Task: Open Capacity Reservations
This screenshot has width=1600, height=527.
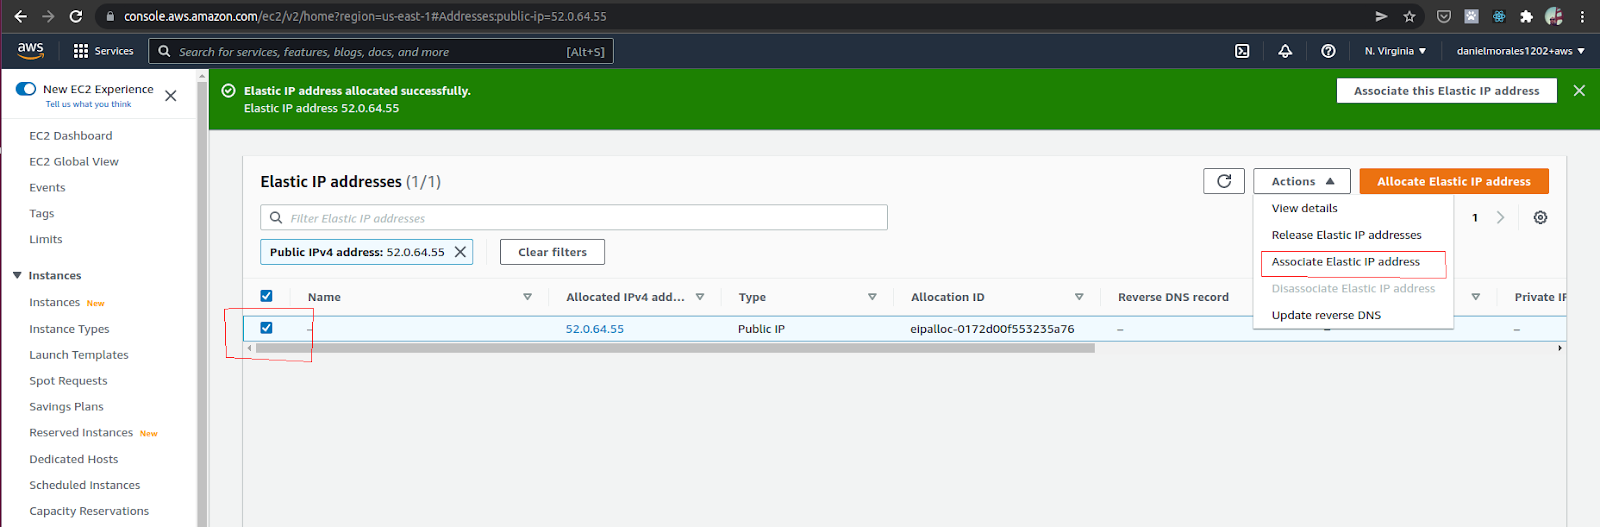Action: click(x=89, y=511)
